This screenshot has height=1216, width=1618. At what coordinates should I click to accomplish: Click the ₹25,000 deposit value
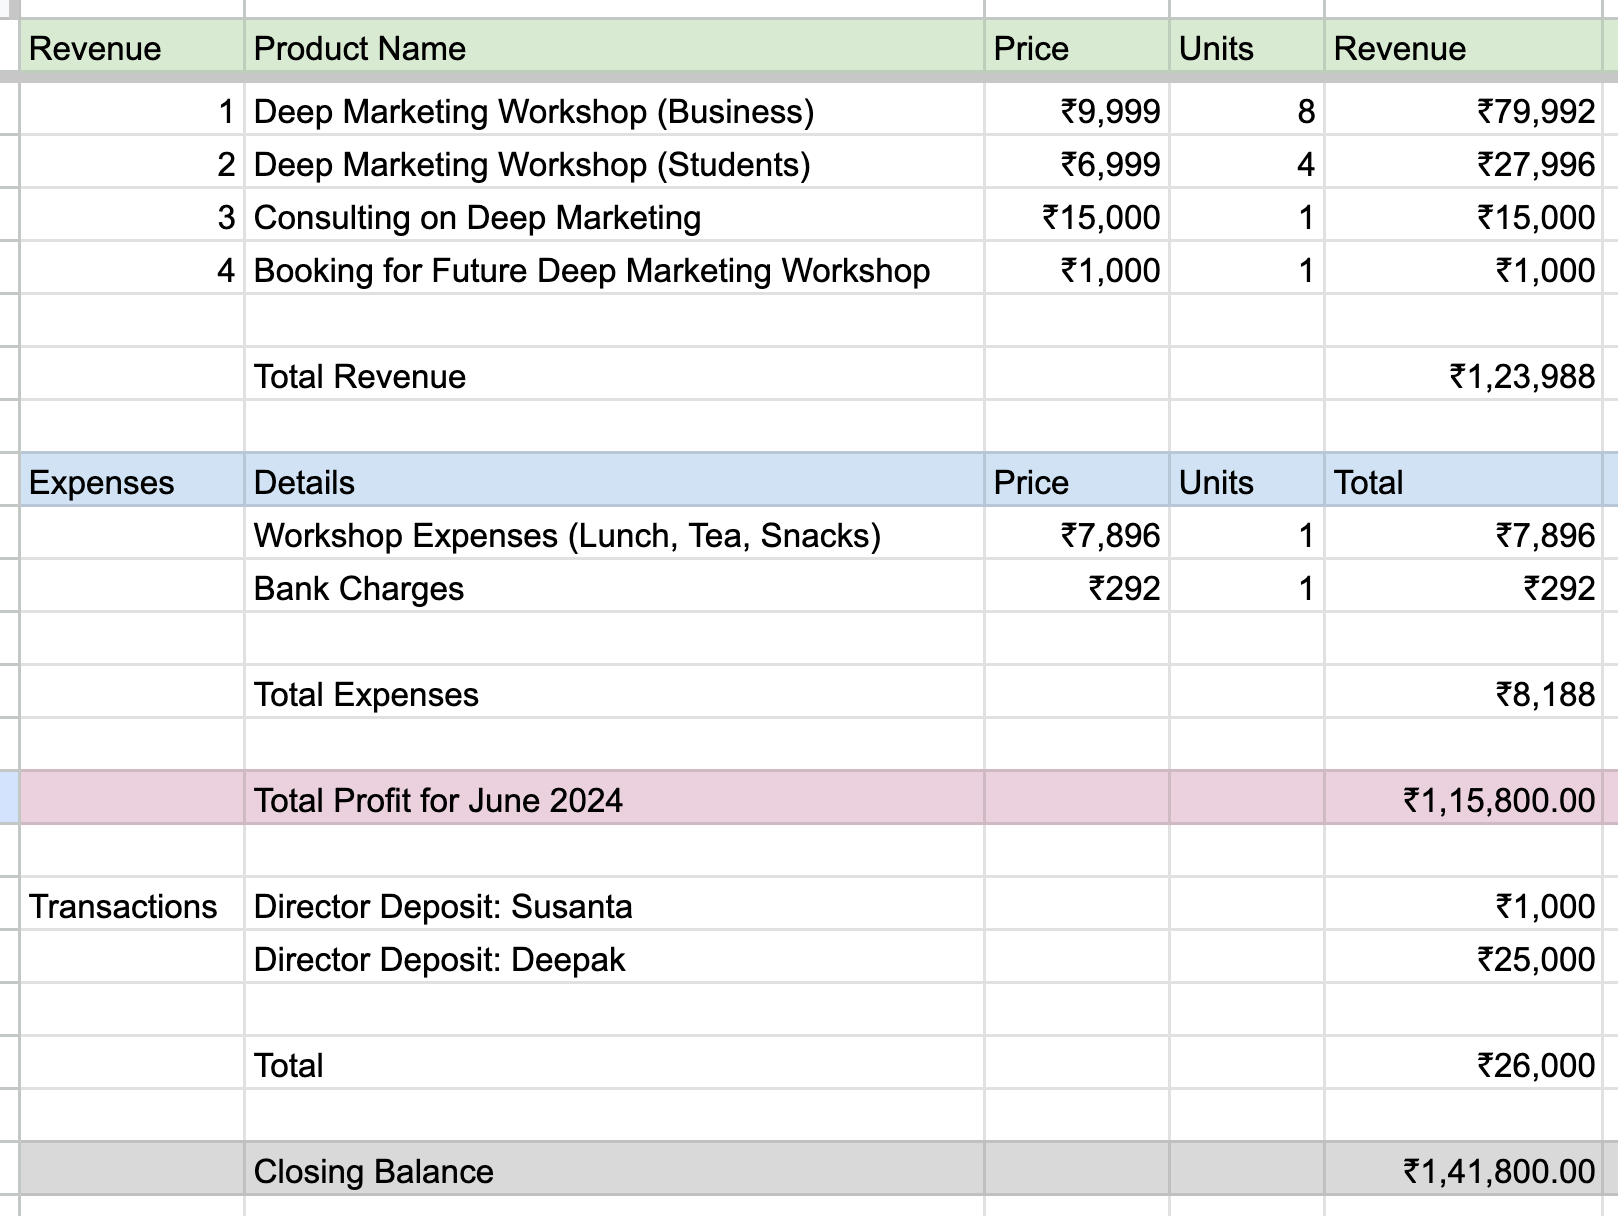point(1464,959)
